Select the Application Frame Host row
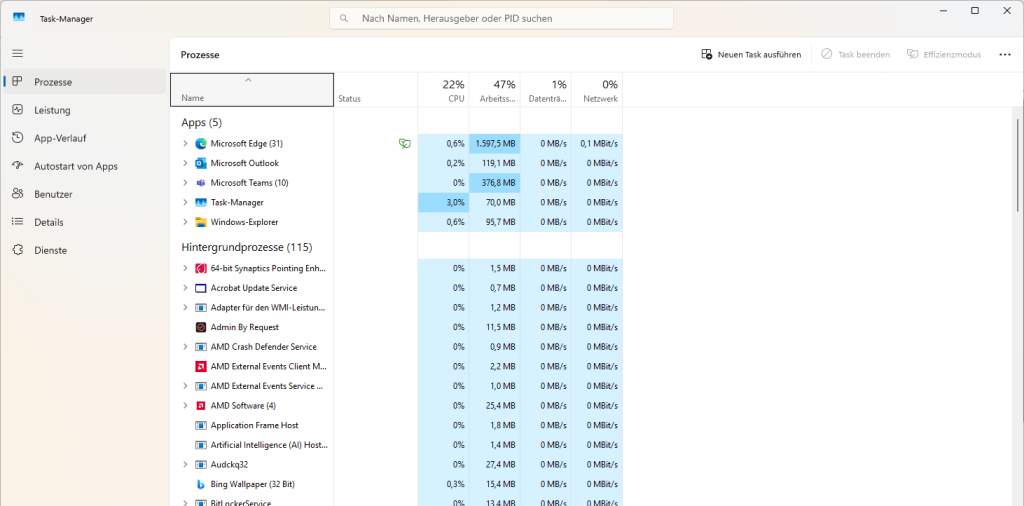The width and height of the screenshot is (1024, 506). click(x=396, y=426)
